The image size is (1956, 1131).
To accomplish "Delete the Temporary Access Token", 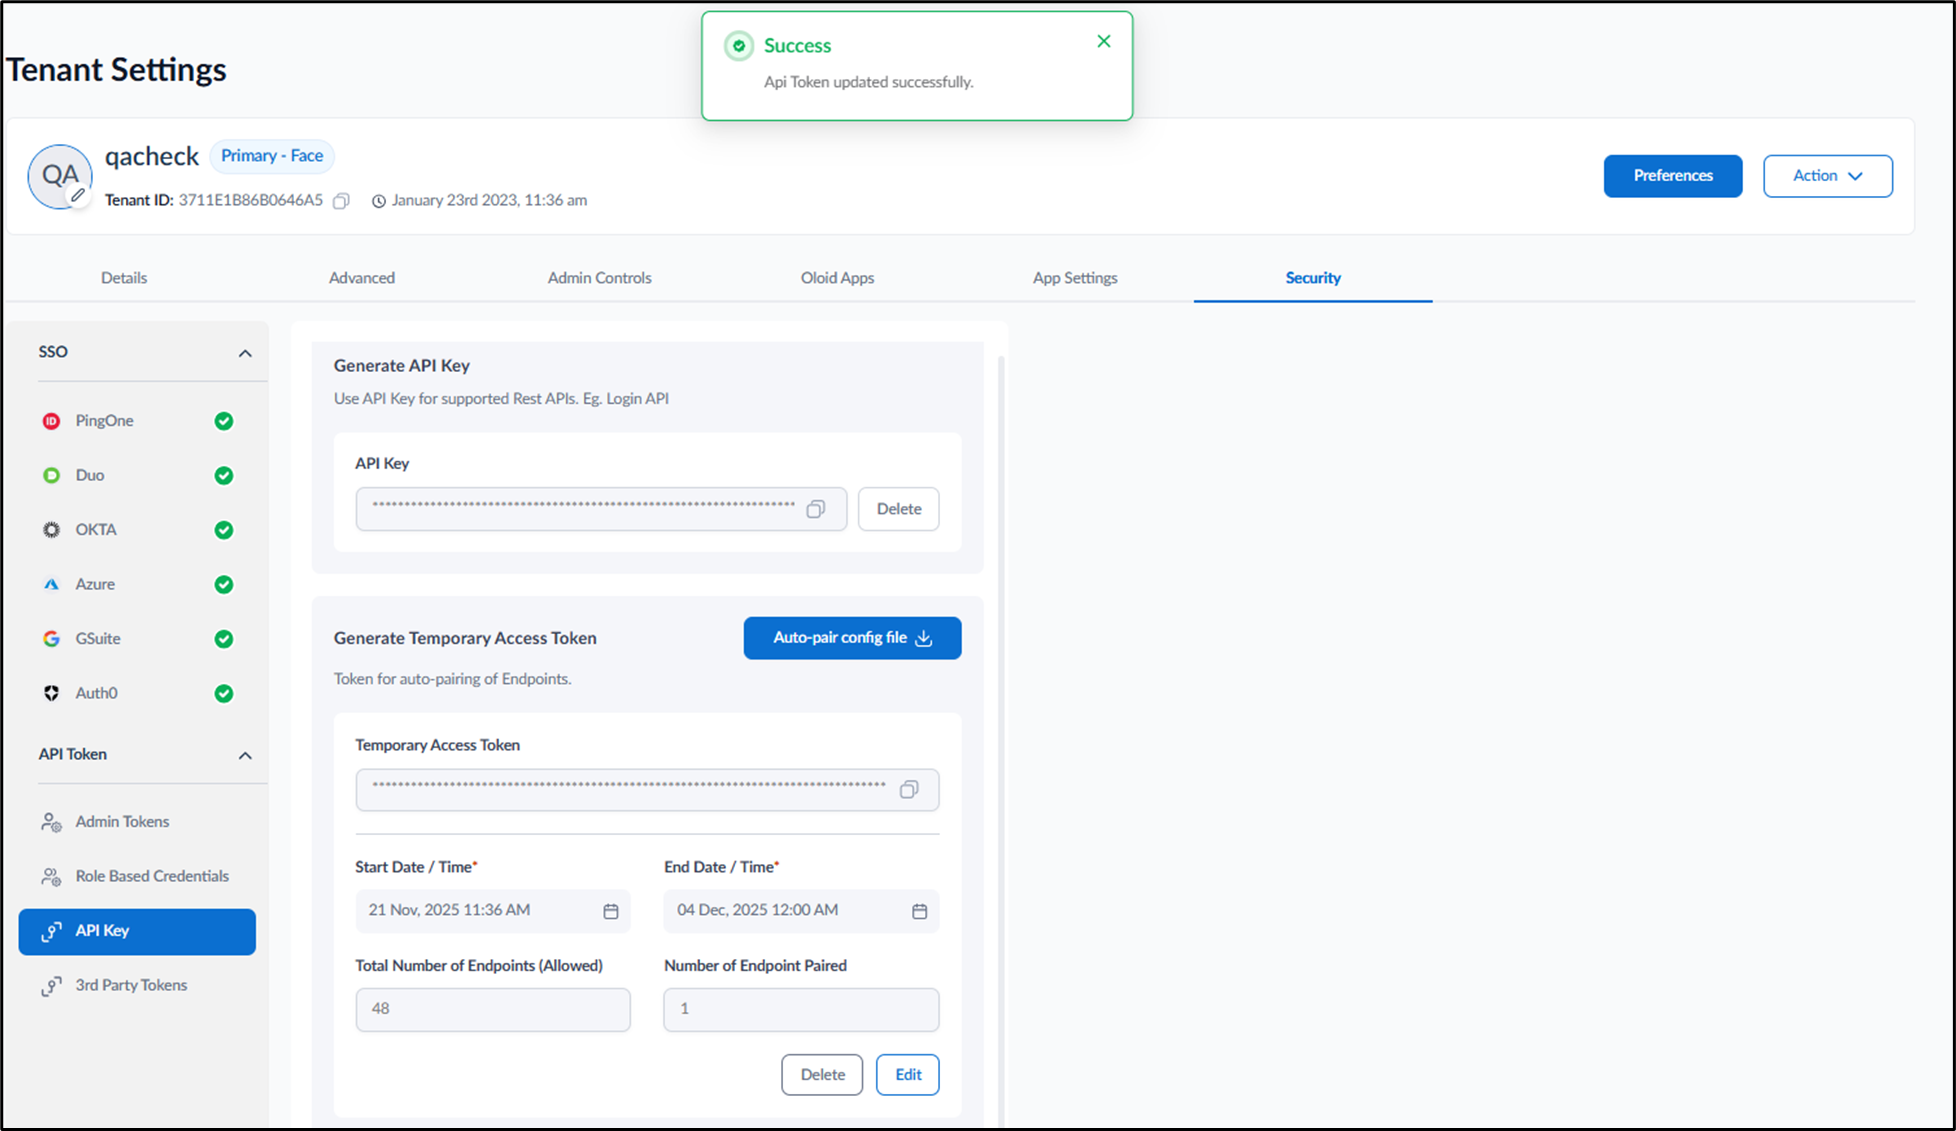I will pyautogui.click(x=822, y=1075).
